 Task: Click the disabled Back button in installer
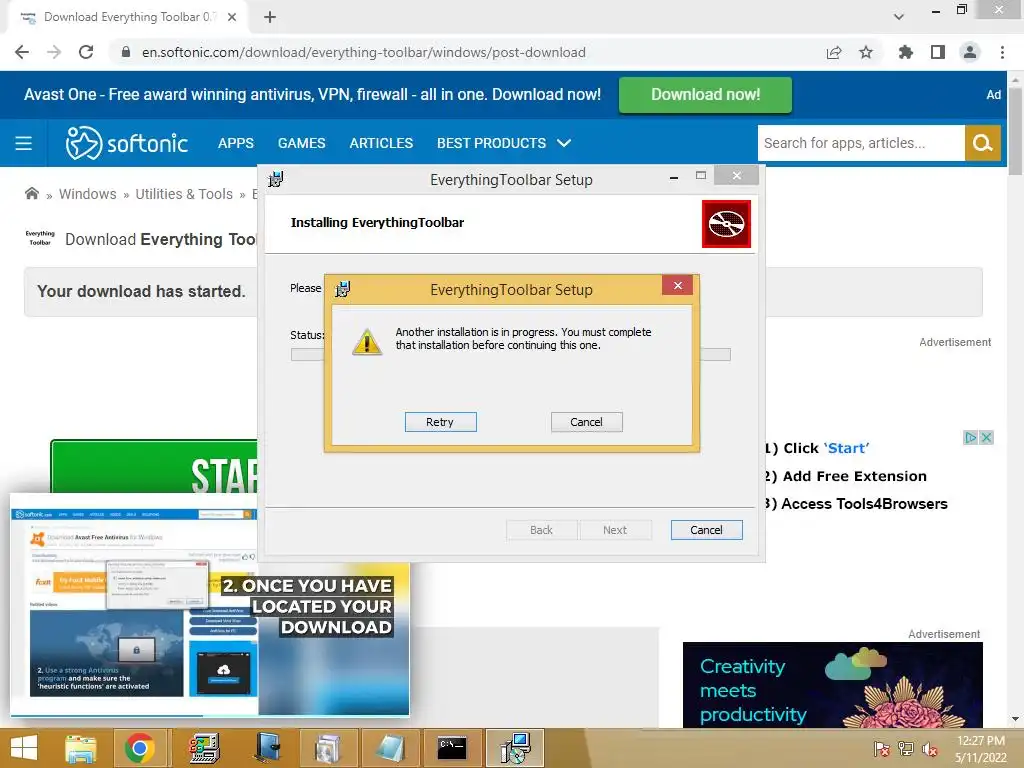click(x=541, y=530)
